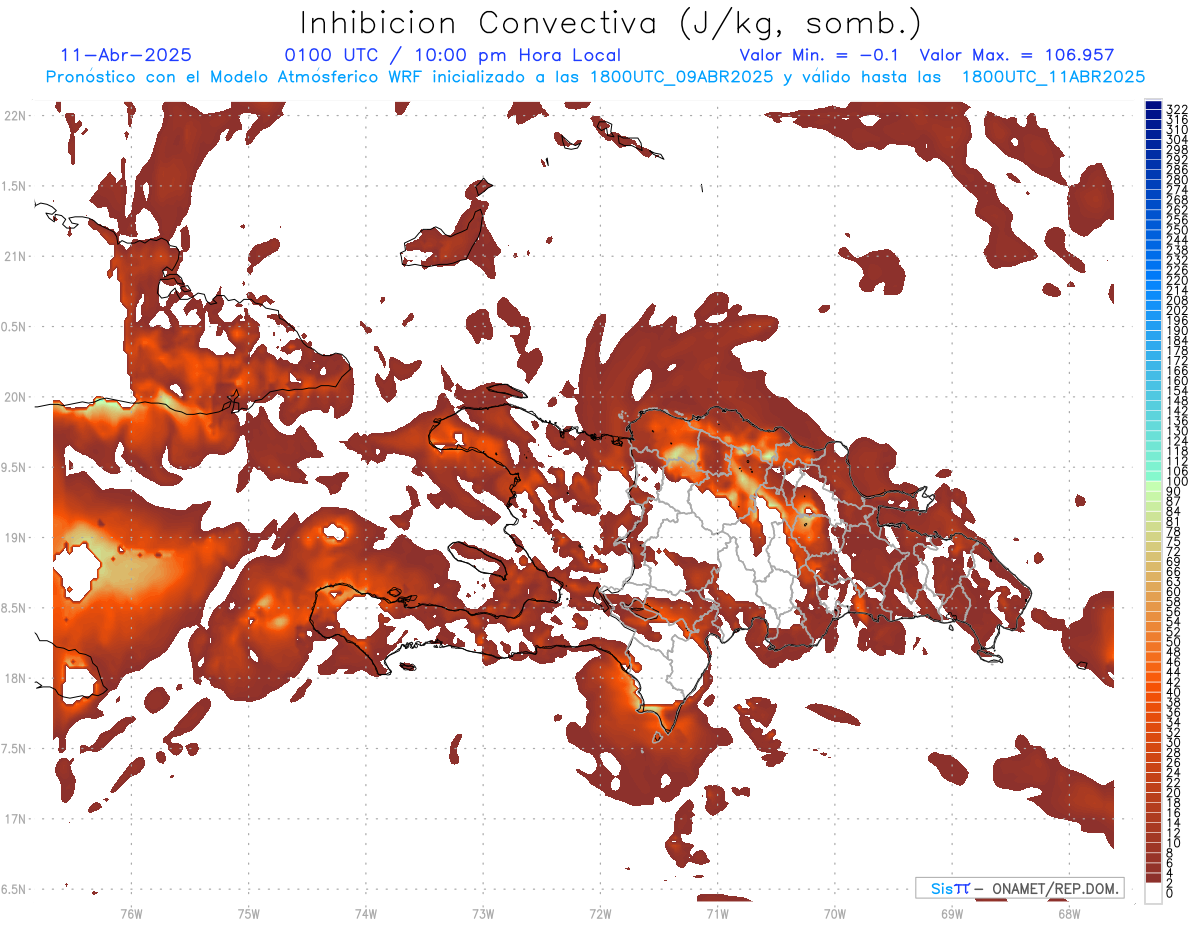Click the '1.5N' latitude label
This screenshot has width=1200, height=927.
[x=15, y=186]
